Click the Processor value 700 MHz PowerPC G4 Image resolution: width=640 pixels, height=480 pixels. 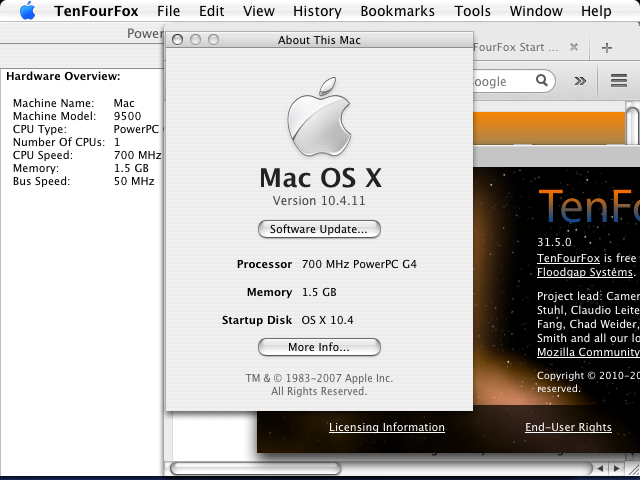359,264
